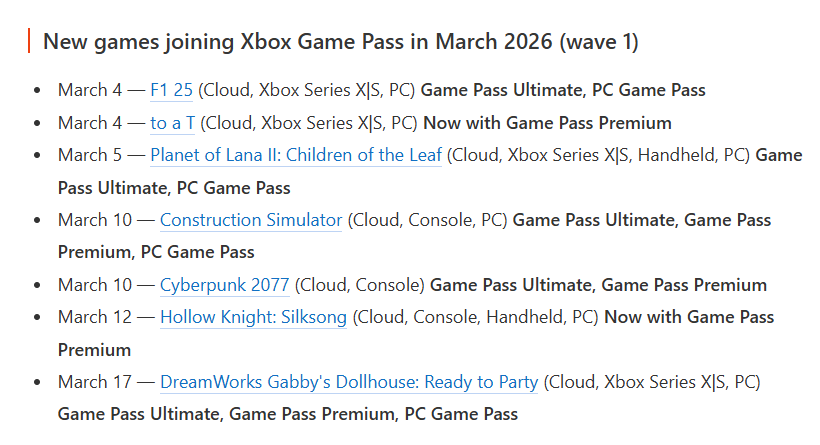Click bold "Now with Game Pass Premium" after to a T
Viewport: 820px width, 445px height.
(x=547, y=123)
